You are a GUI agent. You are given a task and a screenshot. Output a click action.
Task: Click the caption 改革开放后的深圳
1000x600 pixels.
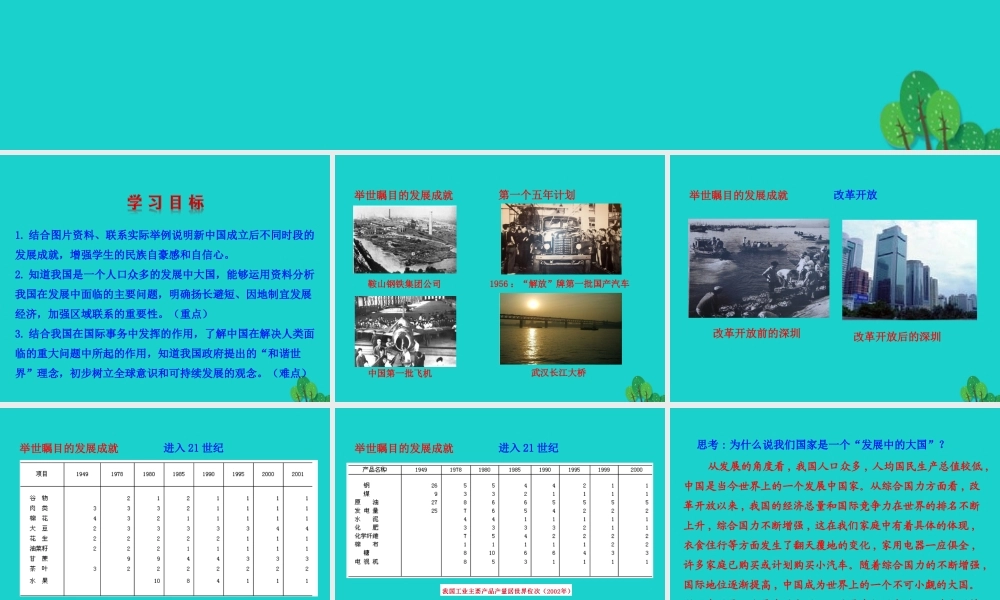tap(897, 337)
